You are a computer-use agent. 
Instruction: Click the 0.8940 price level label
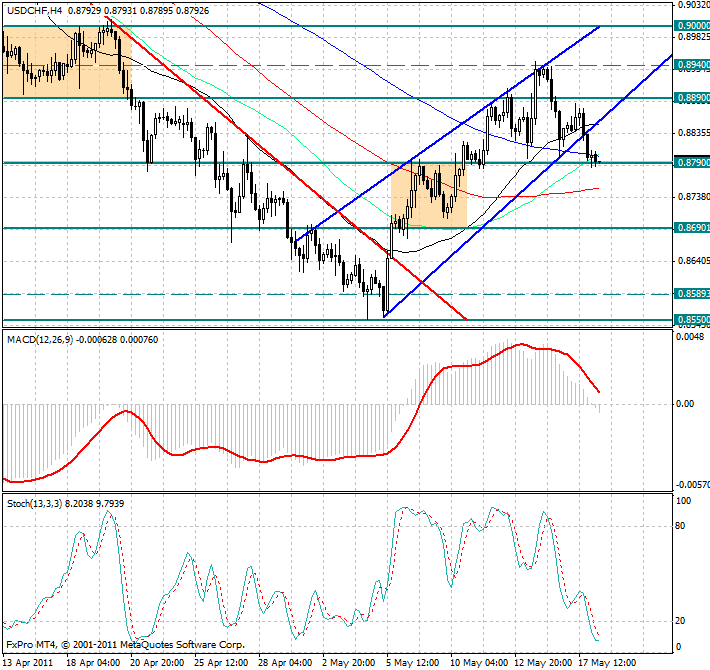pos(692,65)
